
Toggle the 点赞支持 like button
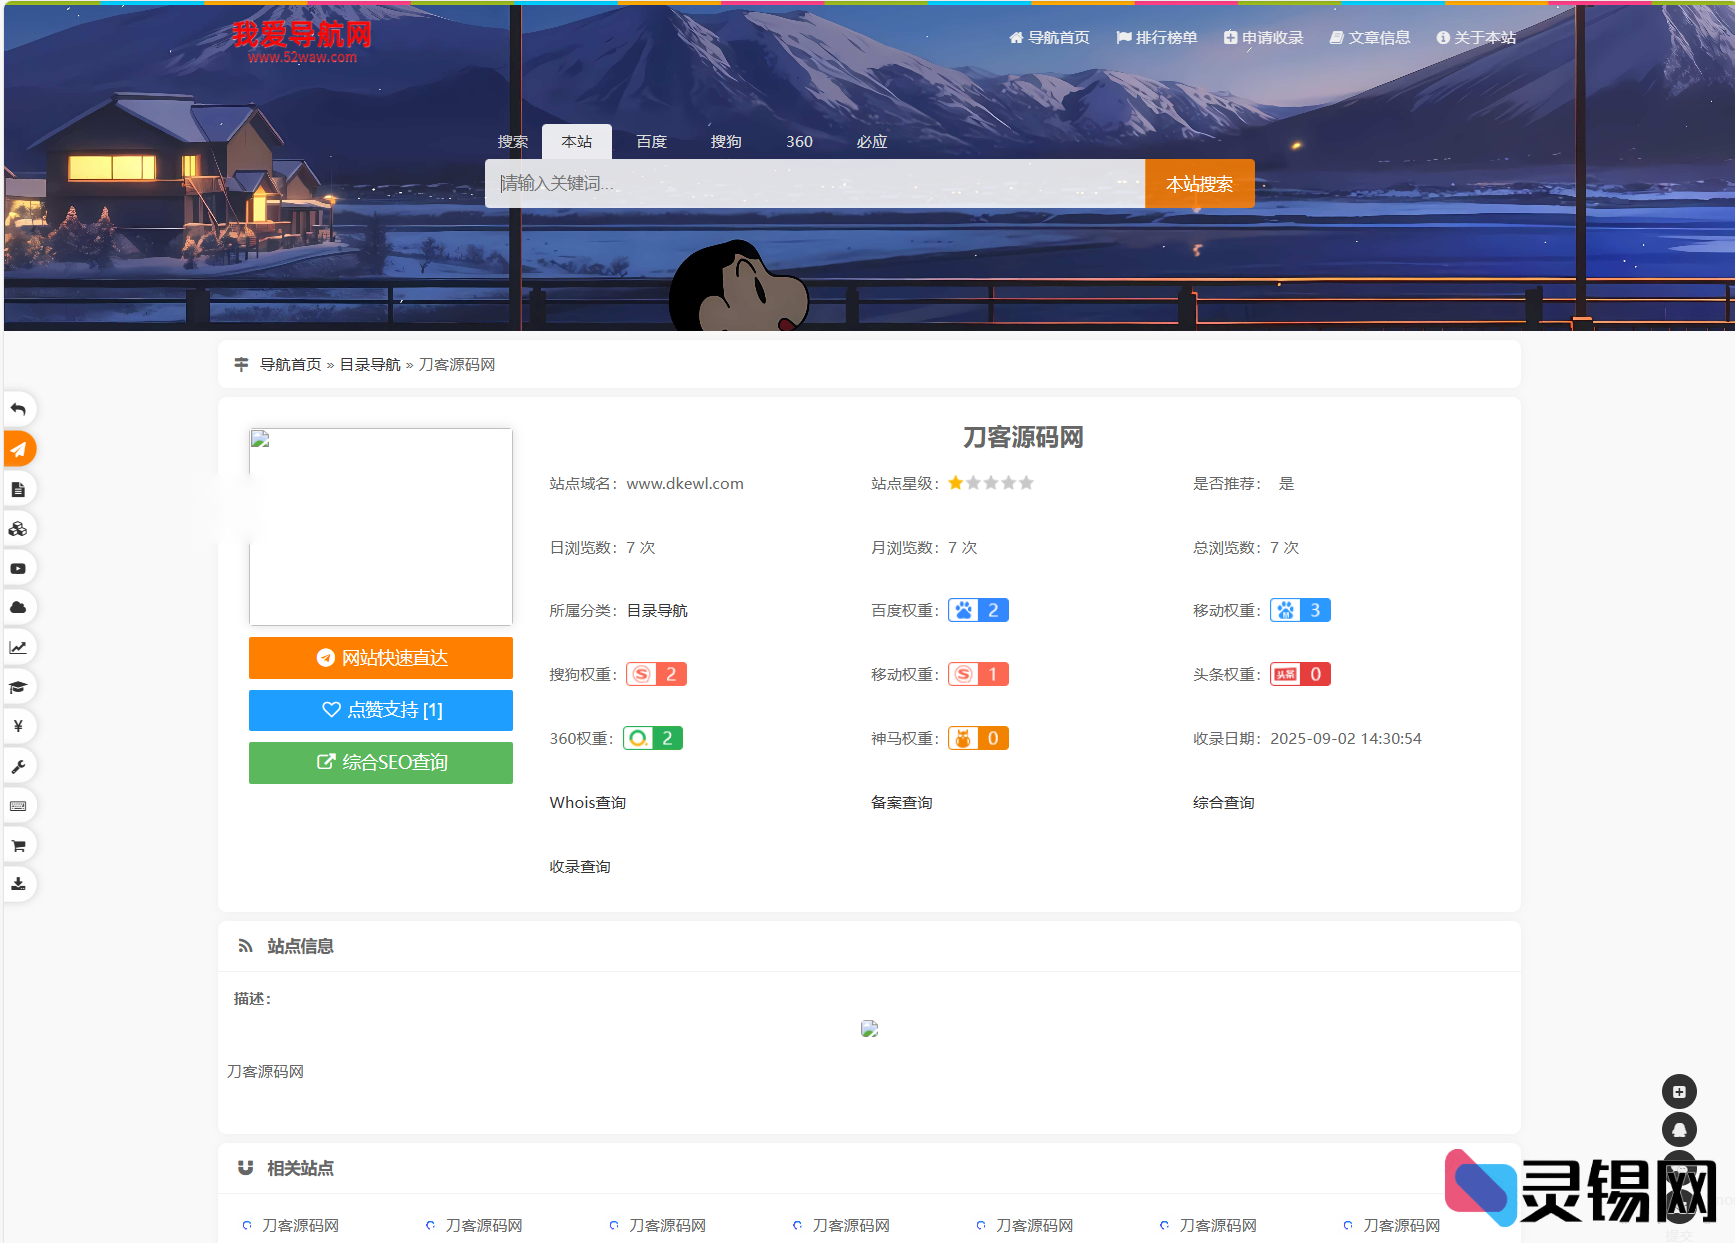[380, 710]
